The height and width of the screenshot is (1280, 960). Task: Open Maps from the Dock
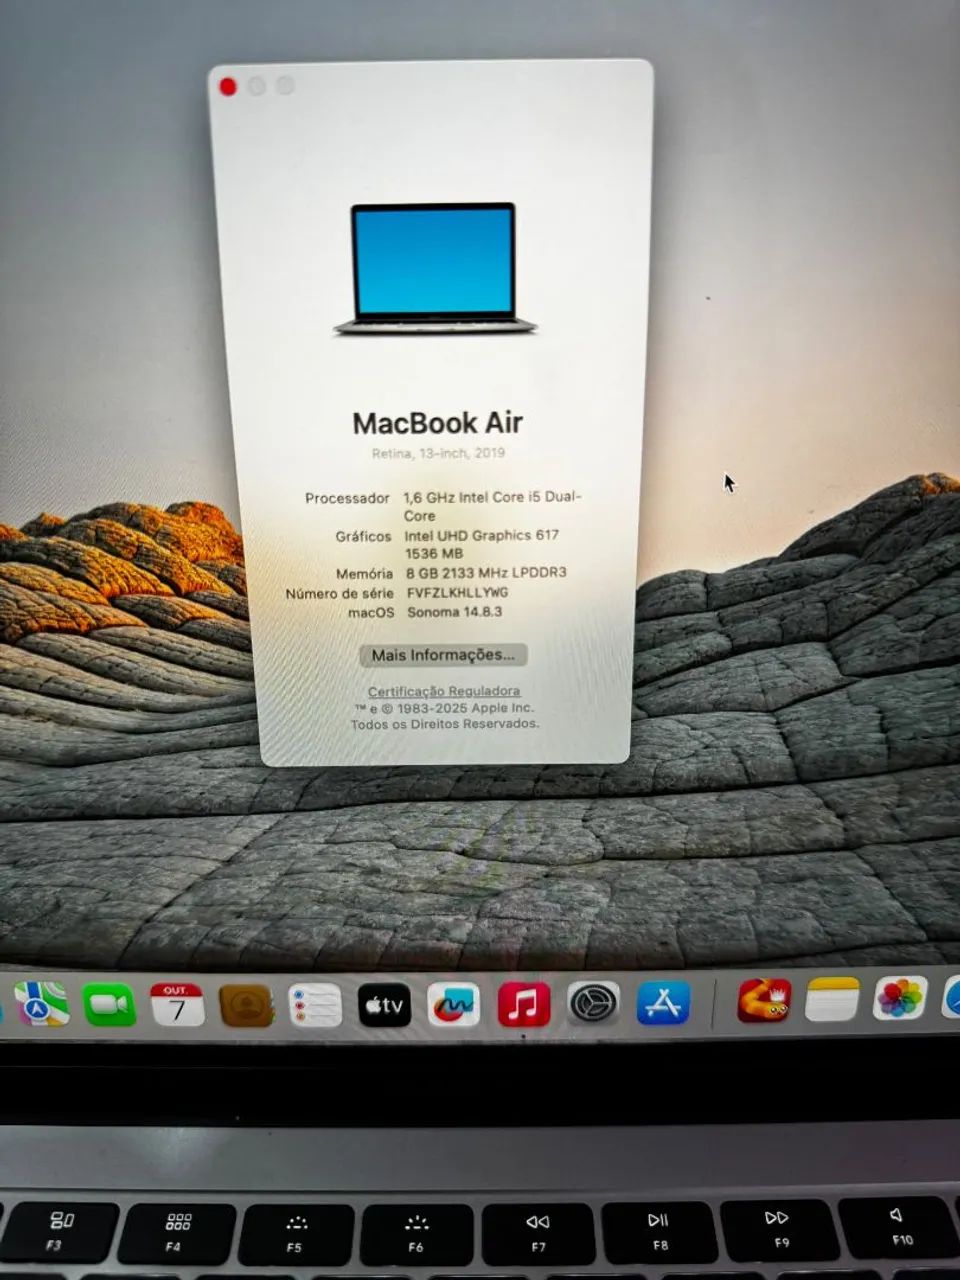tap(41, 1003)
